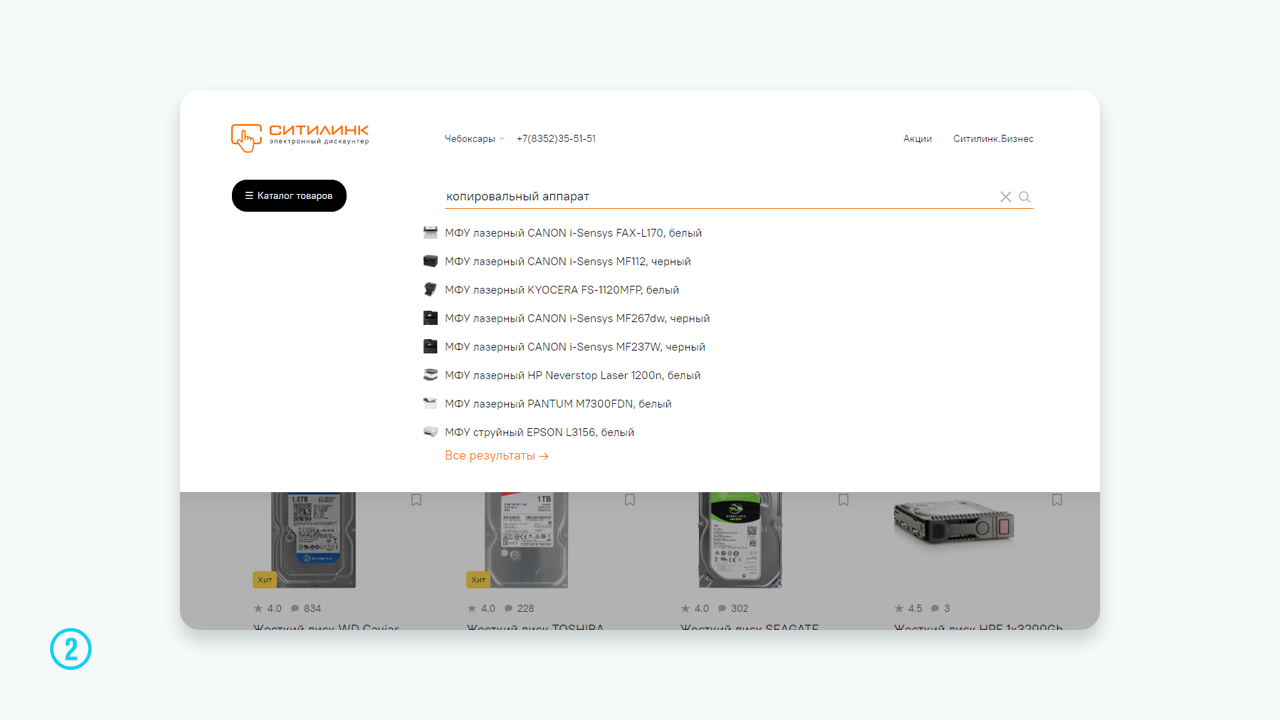
Task: Open the SEAGATE drive product image
Action: [x=740, y=539]
